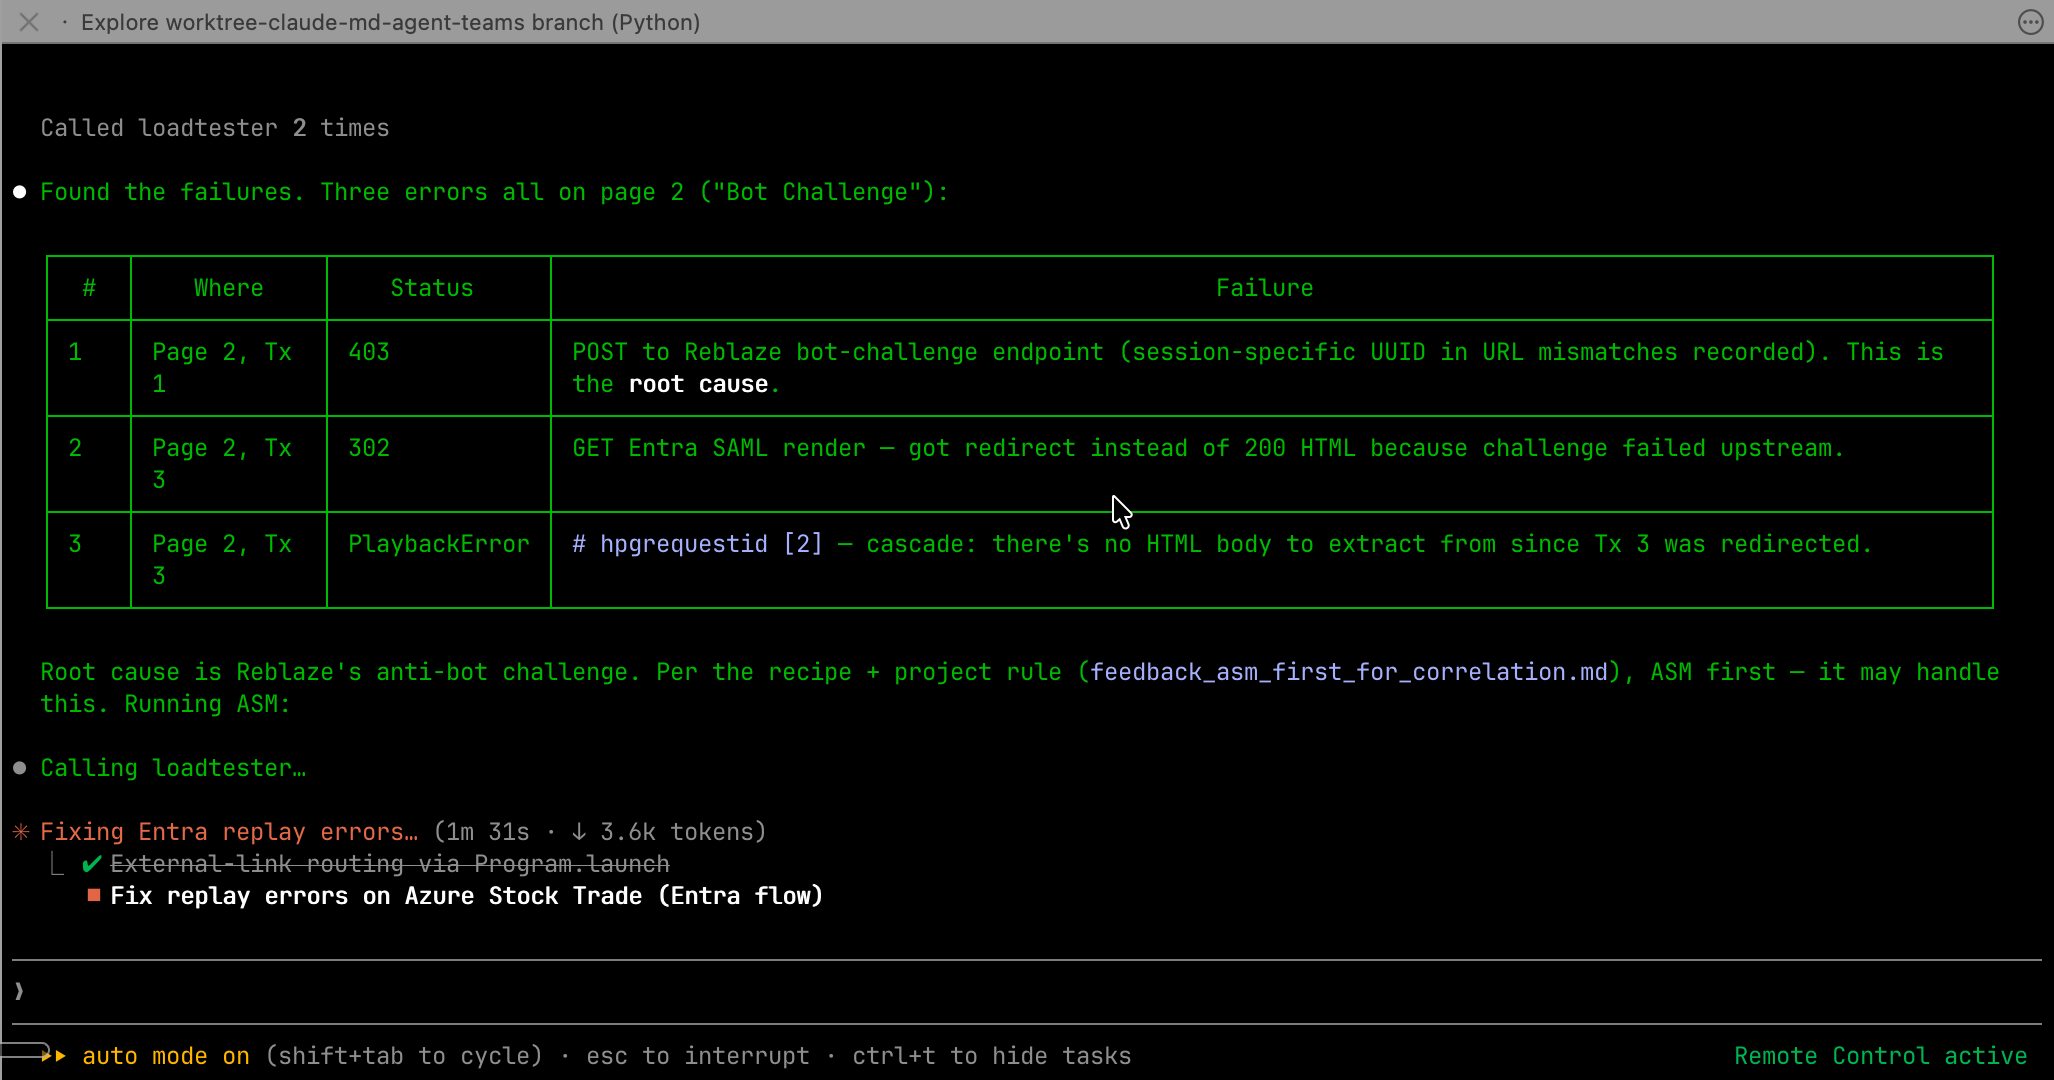Click the '# hpgrequestid [2]' code text

pyautogui.click(x=697, y=544)
